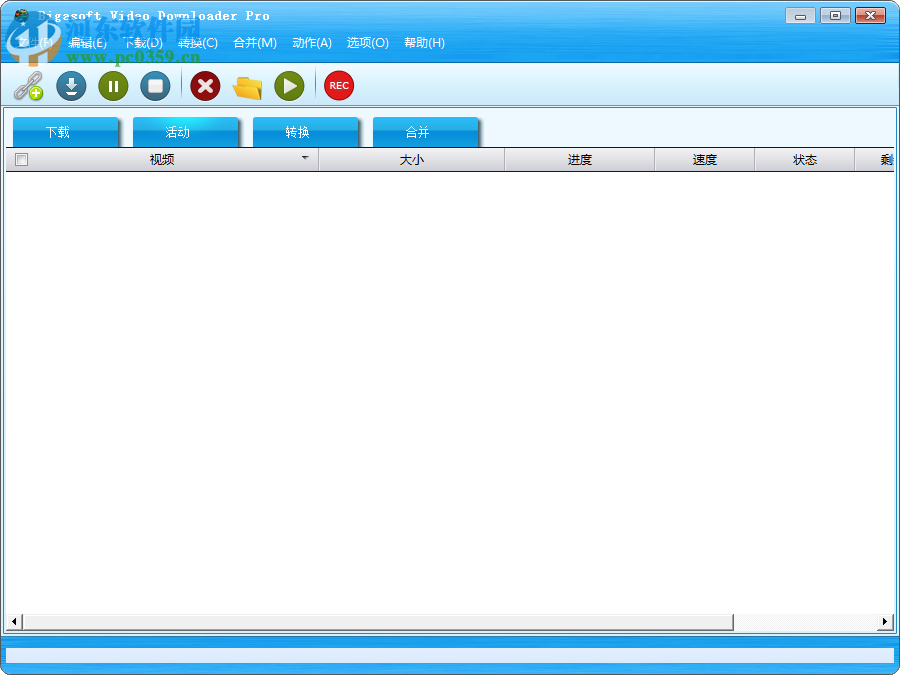
Task: Open the downloads folder icon
Action: click(246, 86)
